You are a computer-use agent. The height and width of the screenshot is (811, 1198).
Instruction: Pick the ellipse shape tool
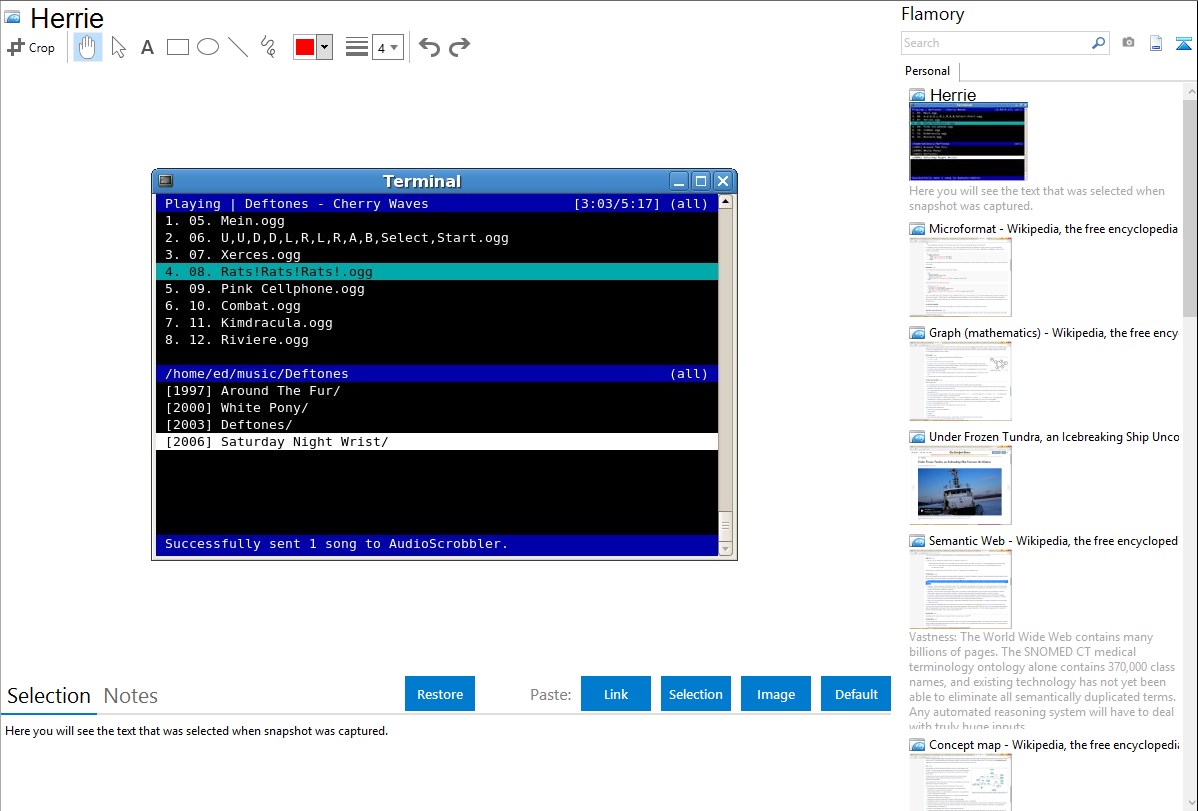tap(208, 47)
